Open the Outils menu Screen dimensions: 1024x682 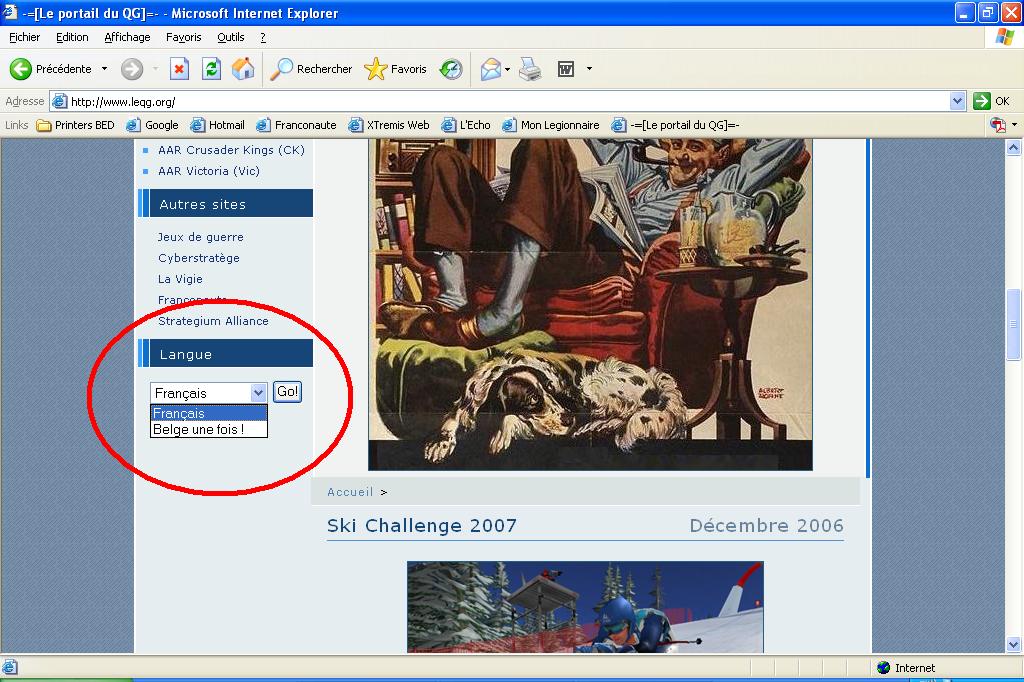231,37
